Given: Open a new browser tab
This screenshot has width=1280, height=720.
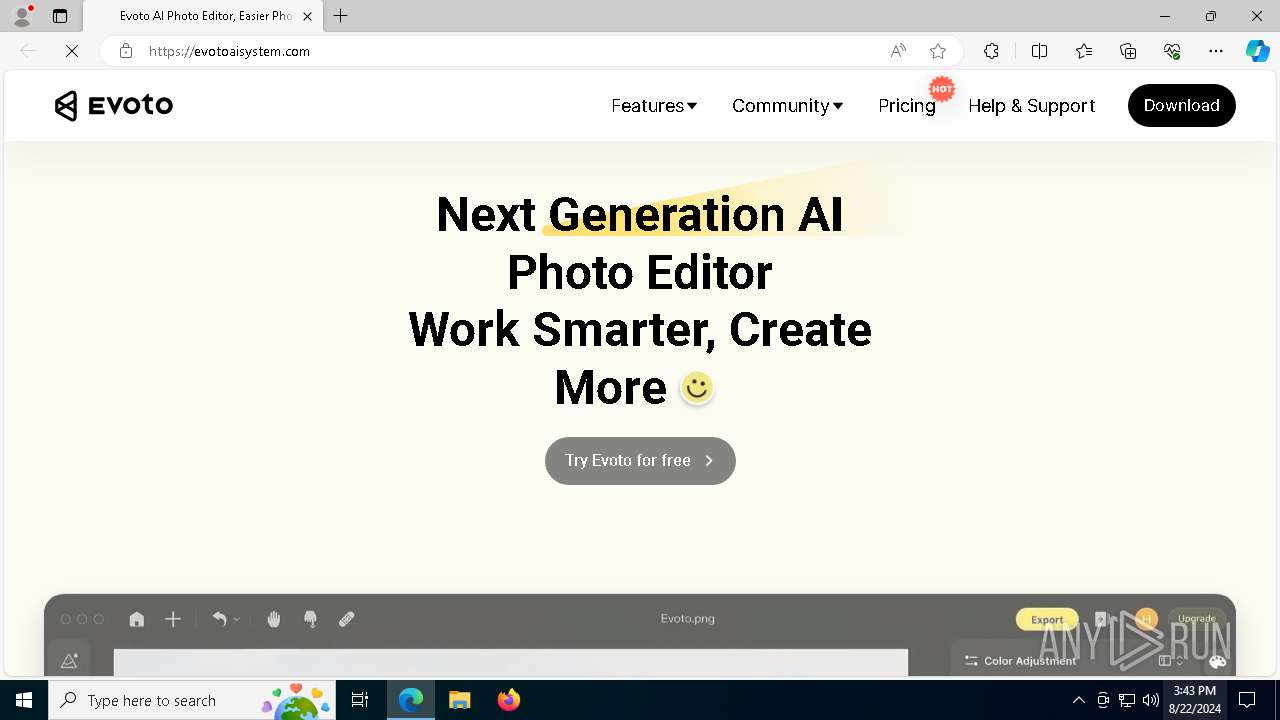Looking at the screenshot, I should click(341, 16).
